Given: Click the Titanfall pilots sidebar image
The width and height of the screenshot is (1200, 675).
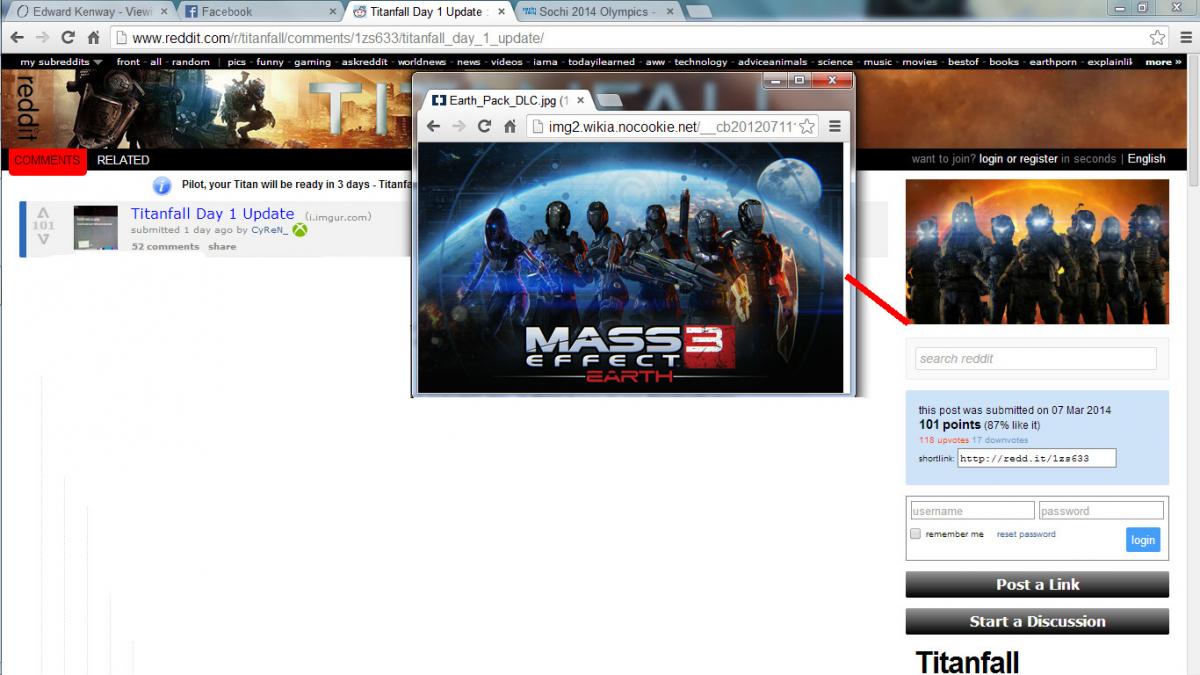Looking at the screenshot, I should click(x=1037, y=252).
